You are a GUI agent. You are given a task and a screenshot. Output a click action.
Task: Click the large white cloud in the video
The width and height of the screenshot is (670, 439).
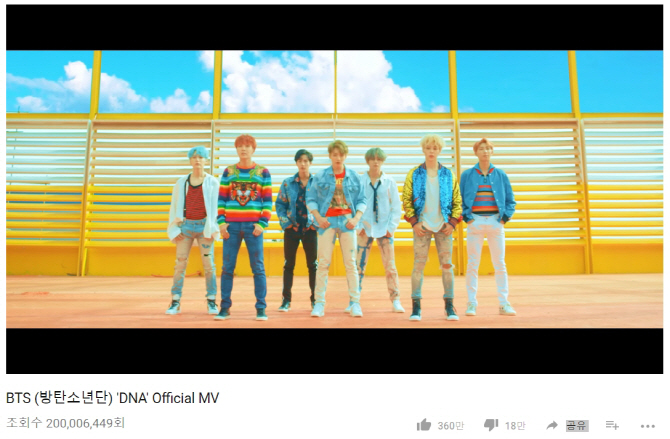316,82
